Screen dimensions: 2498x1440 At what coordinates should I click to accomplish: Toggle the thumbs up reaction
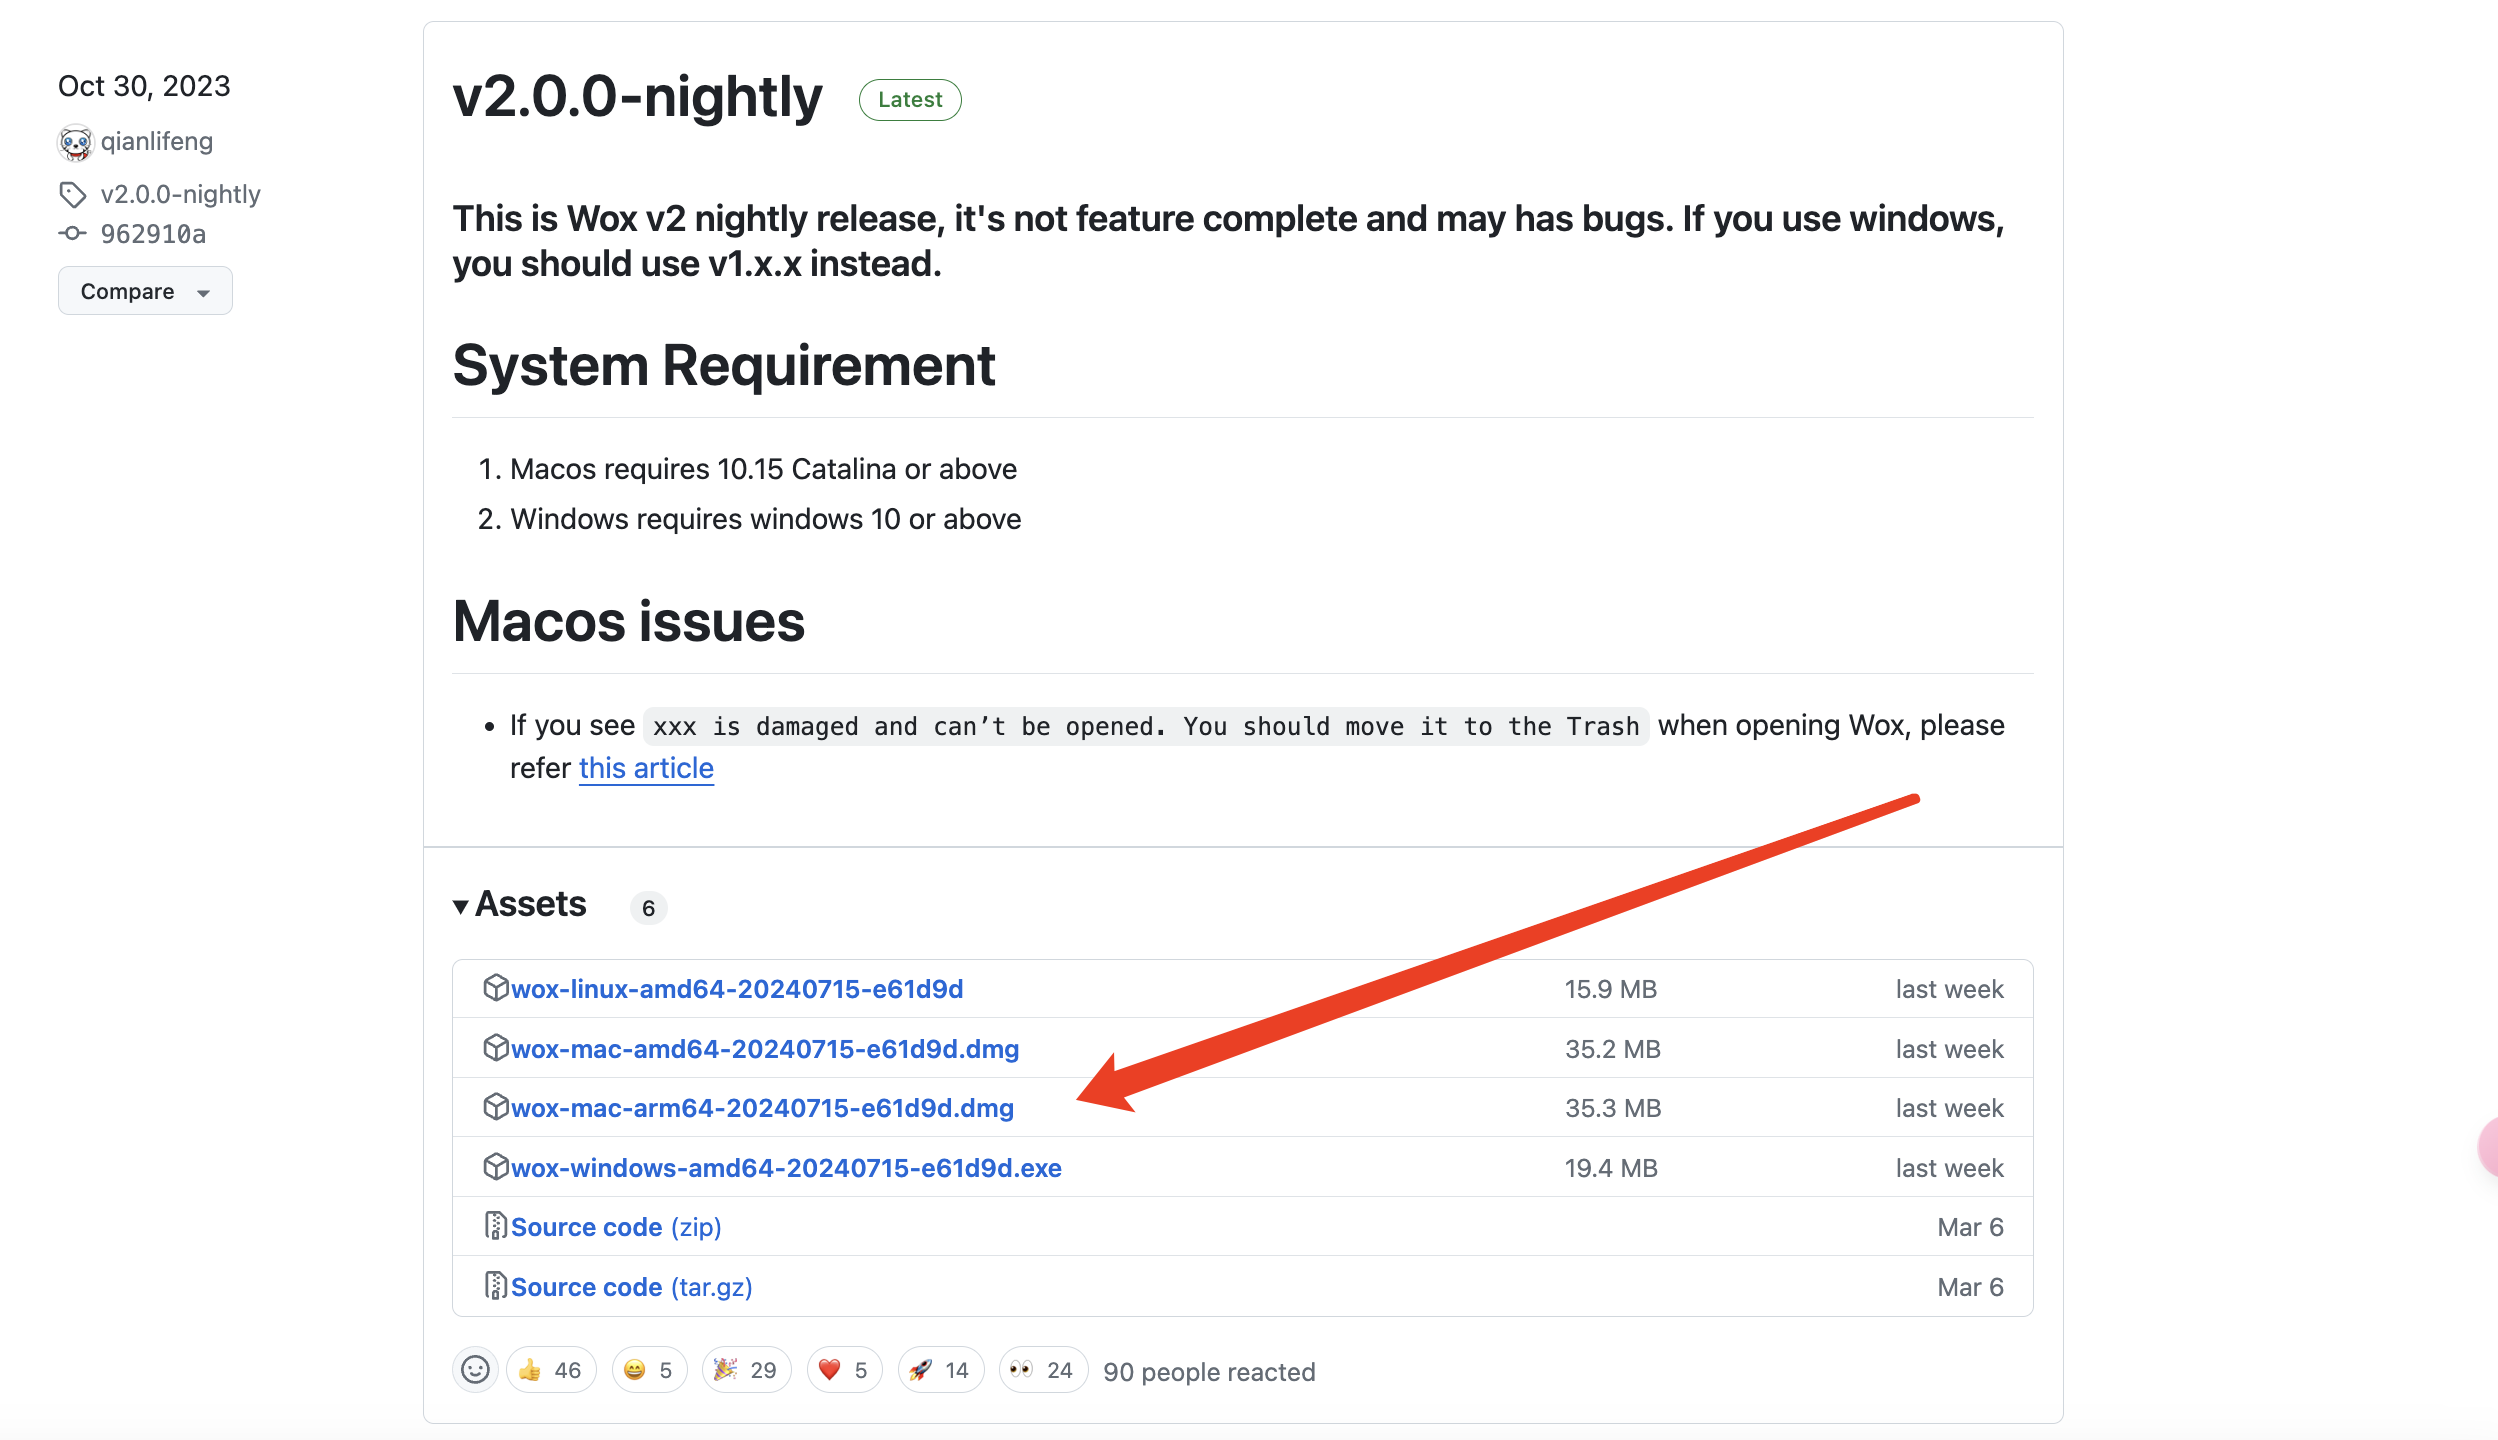pos(551,1370)
